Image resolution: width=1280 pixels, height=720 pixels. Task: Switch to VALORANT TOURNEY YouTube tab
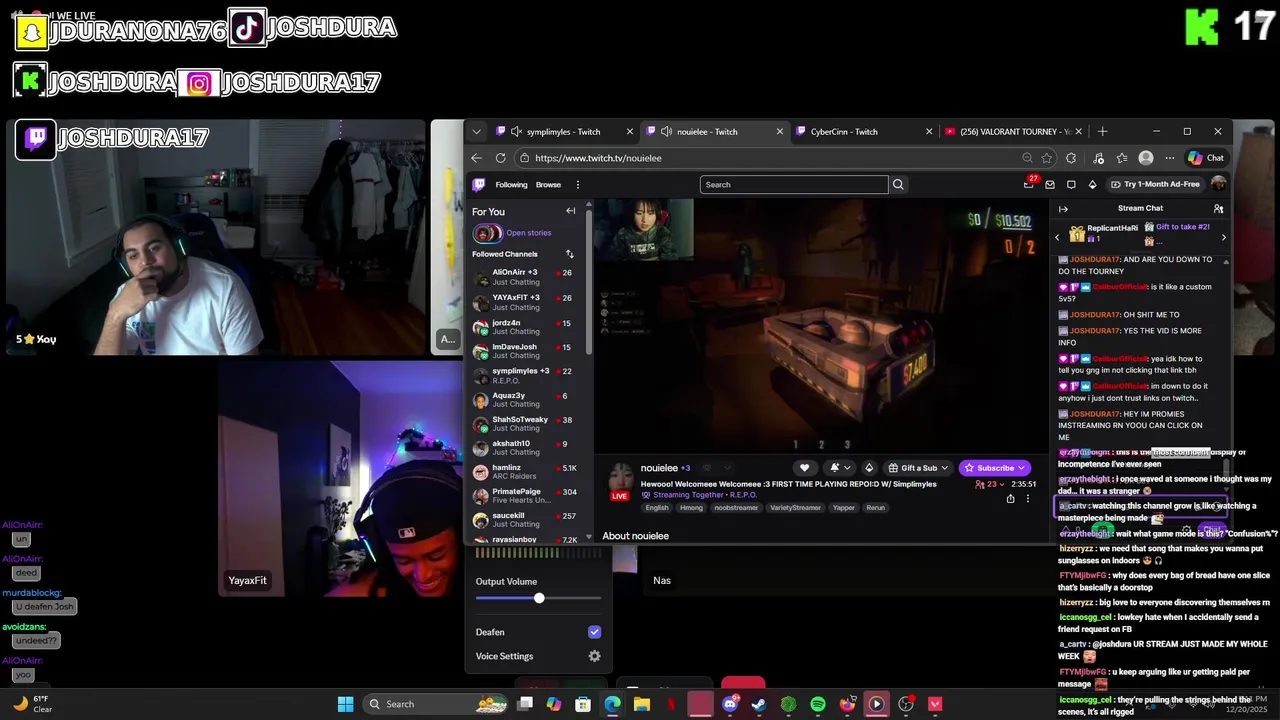click(1014, 132)
